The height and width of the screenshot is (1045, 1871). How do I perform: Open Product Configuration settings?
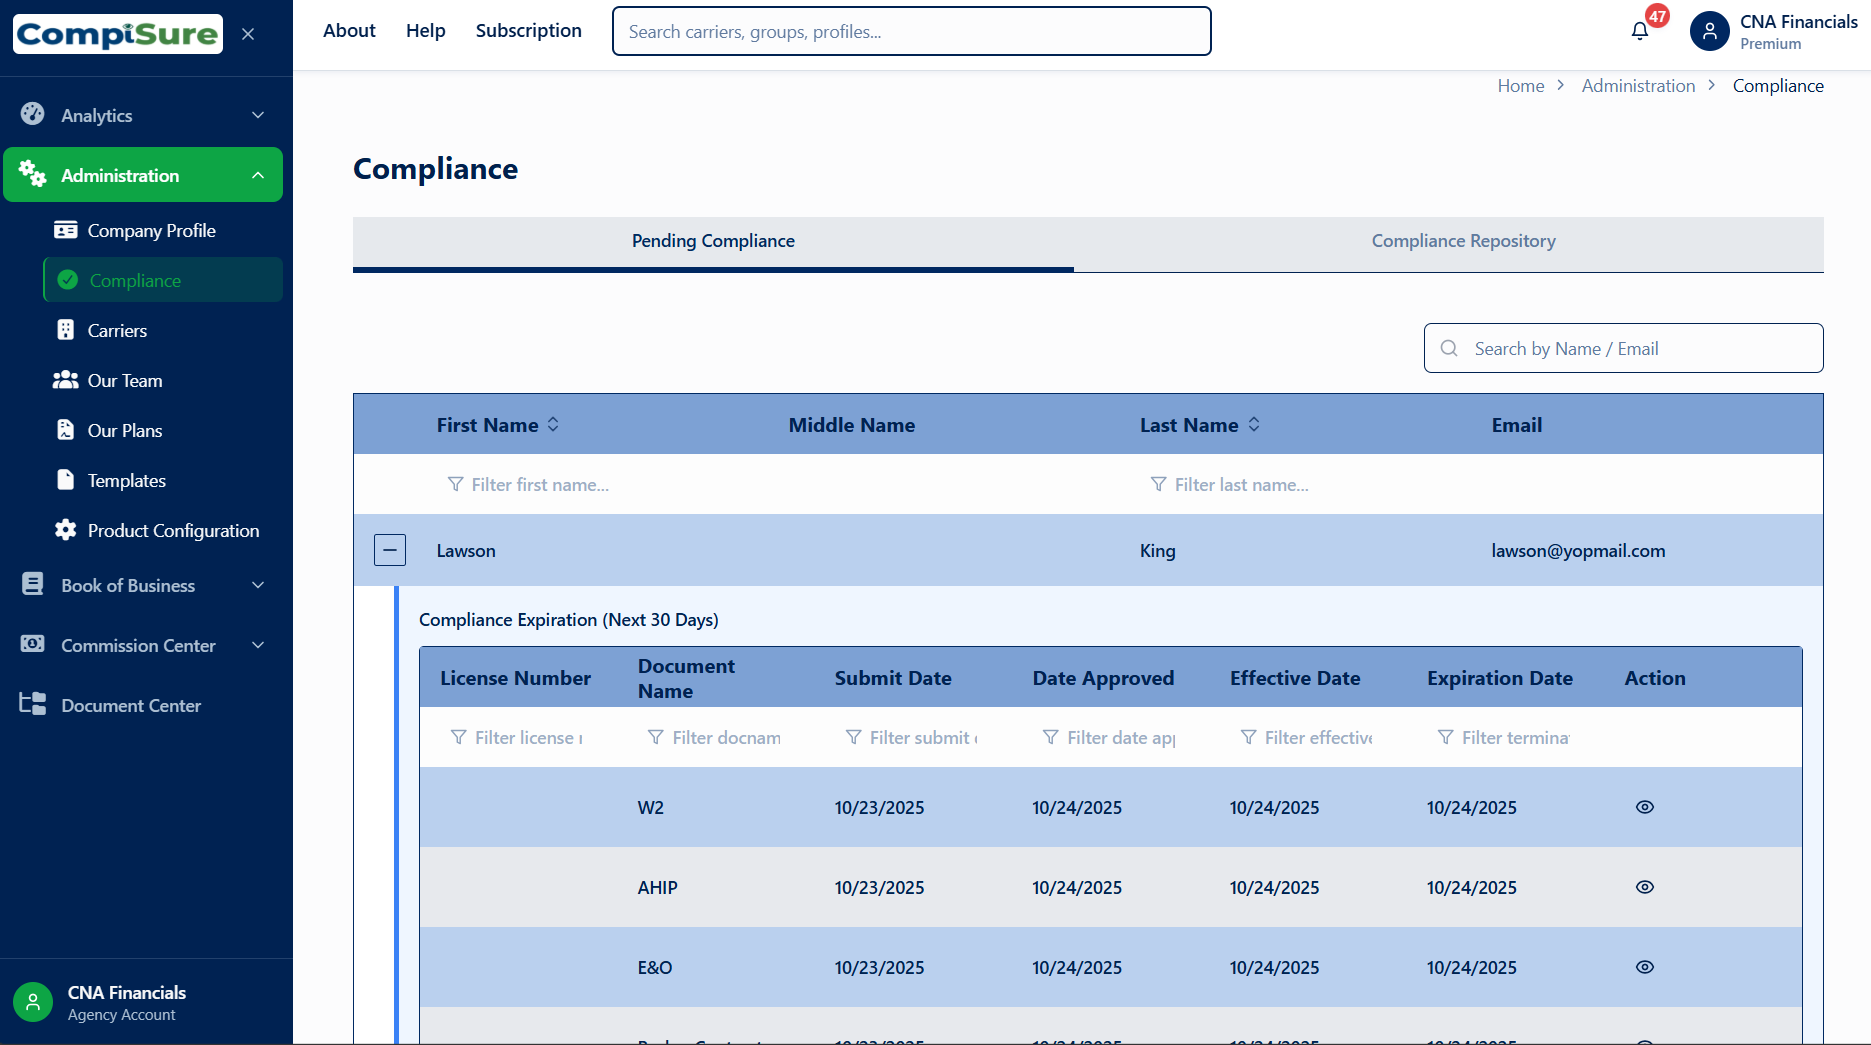pyautogui.click(x=173, y=531)
